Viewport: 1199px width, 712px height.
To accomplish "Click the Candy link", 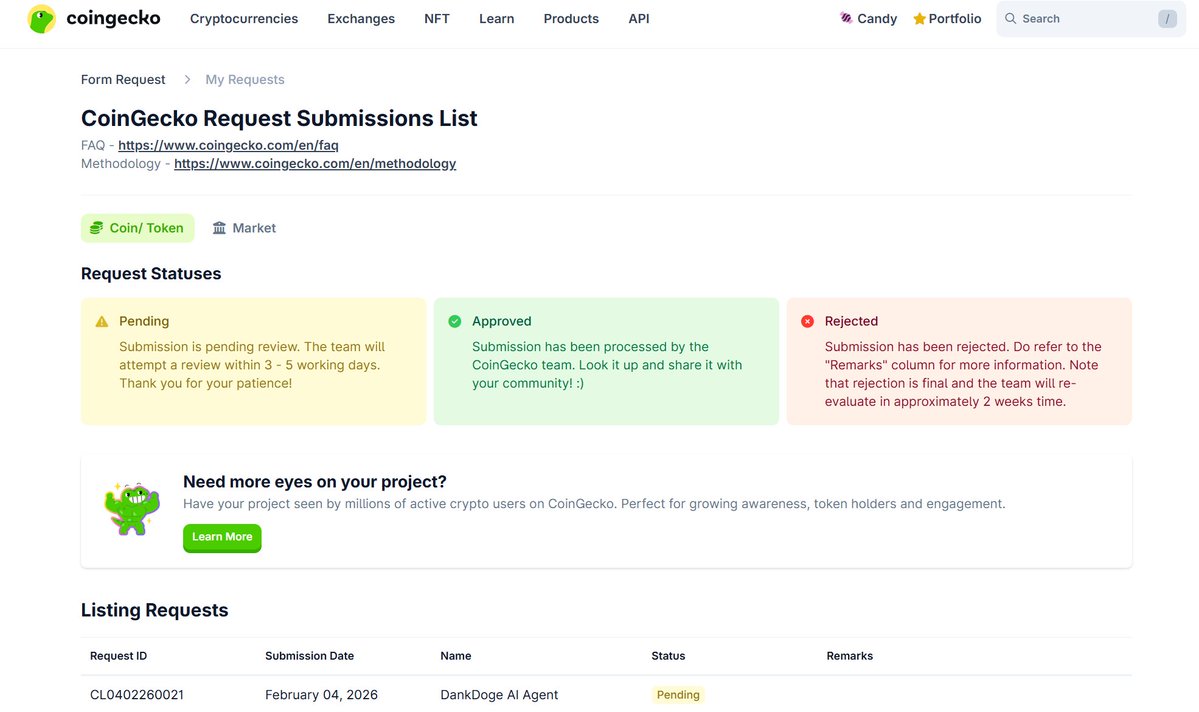I will point(868,18).
